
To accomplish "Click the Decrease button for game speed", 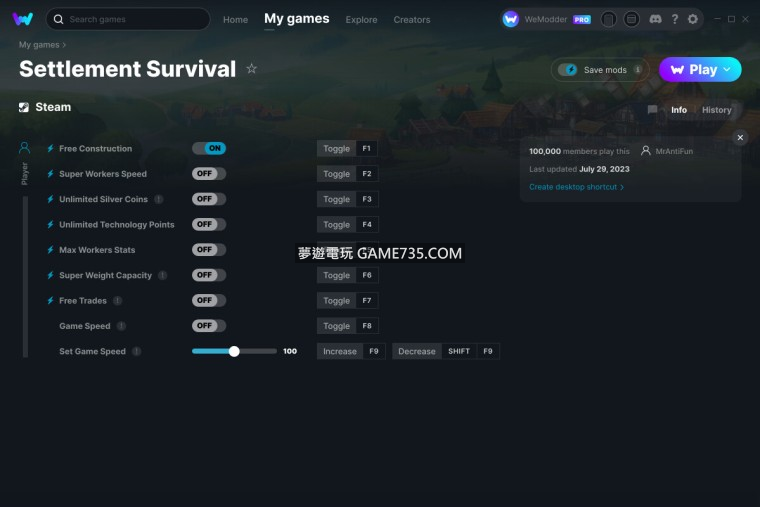I will pyautogui.click(x=417, y=351).
